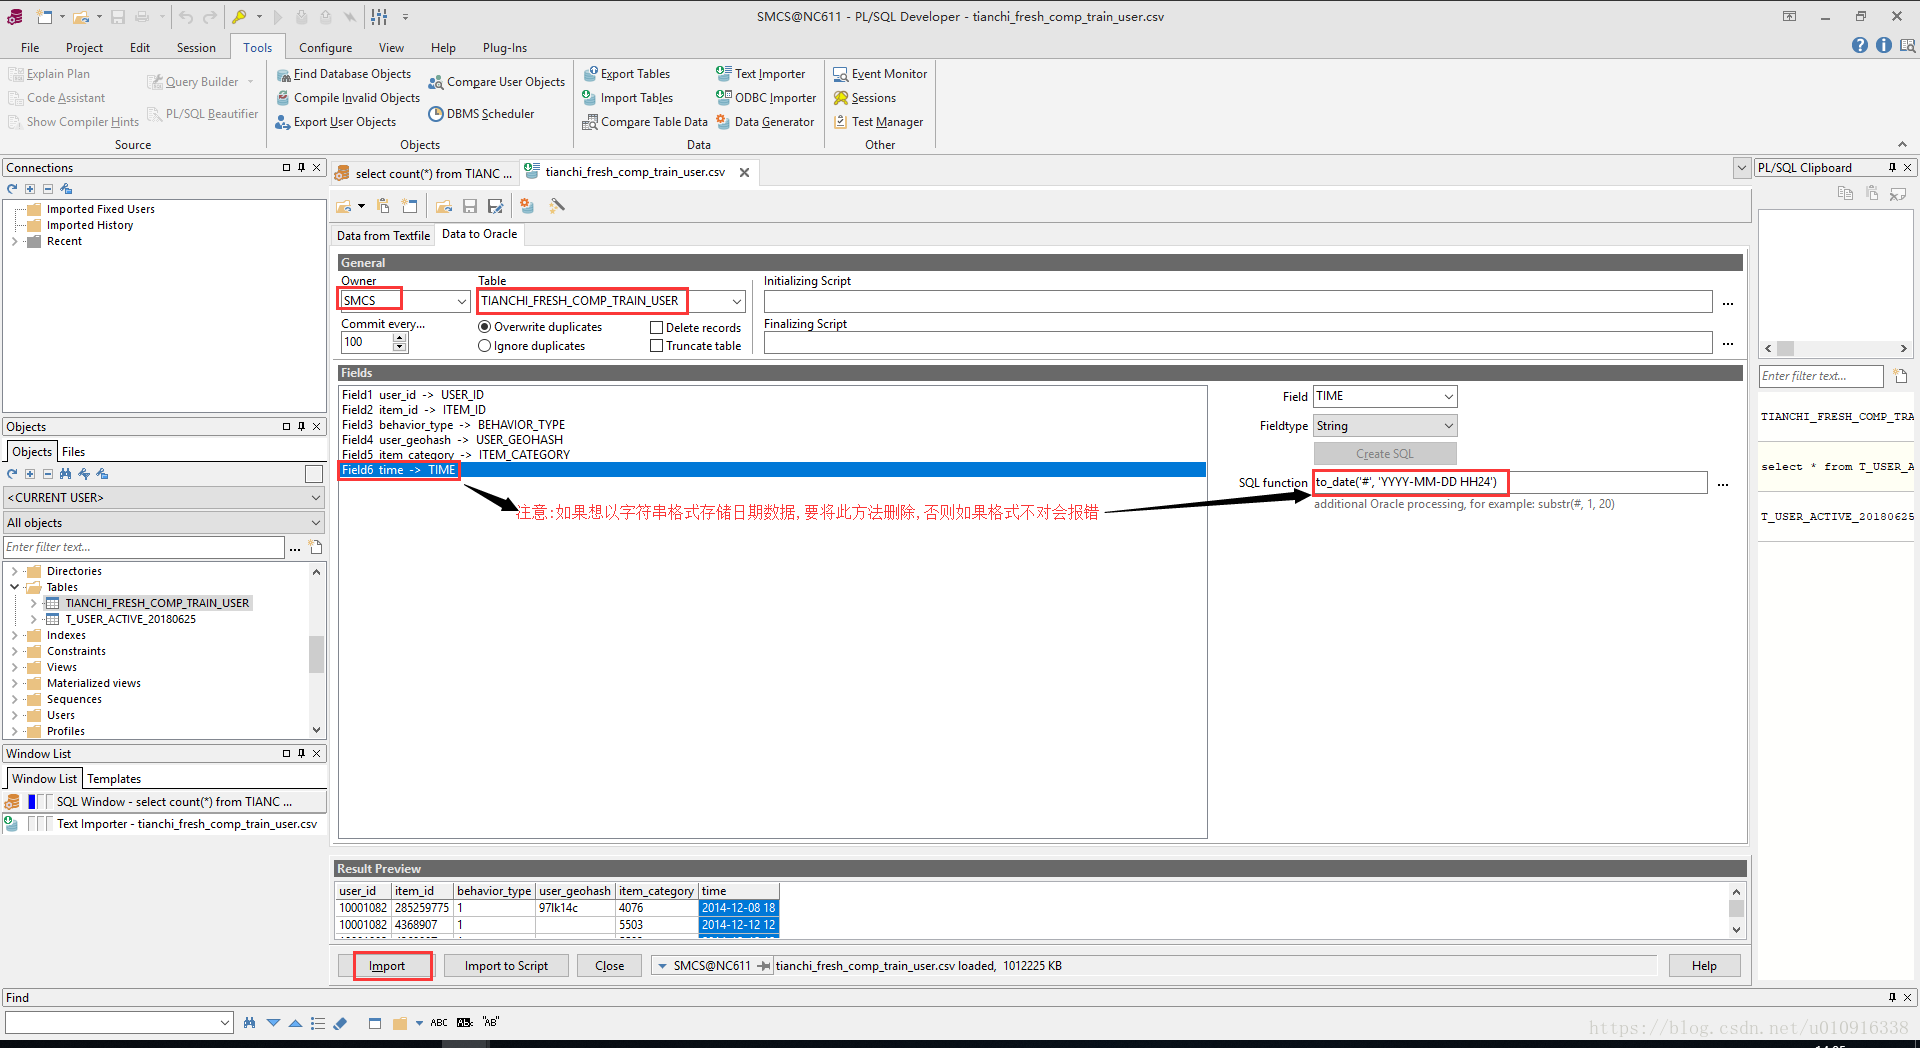Run Compile Invalid Objects
This screenshot has height=1048, width=1920.
(348, 98)
